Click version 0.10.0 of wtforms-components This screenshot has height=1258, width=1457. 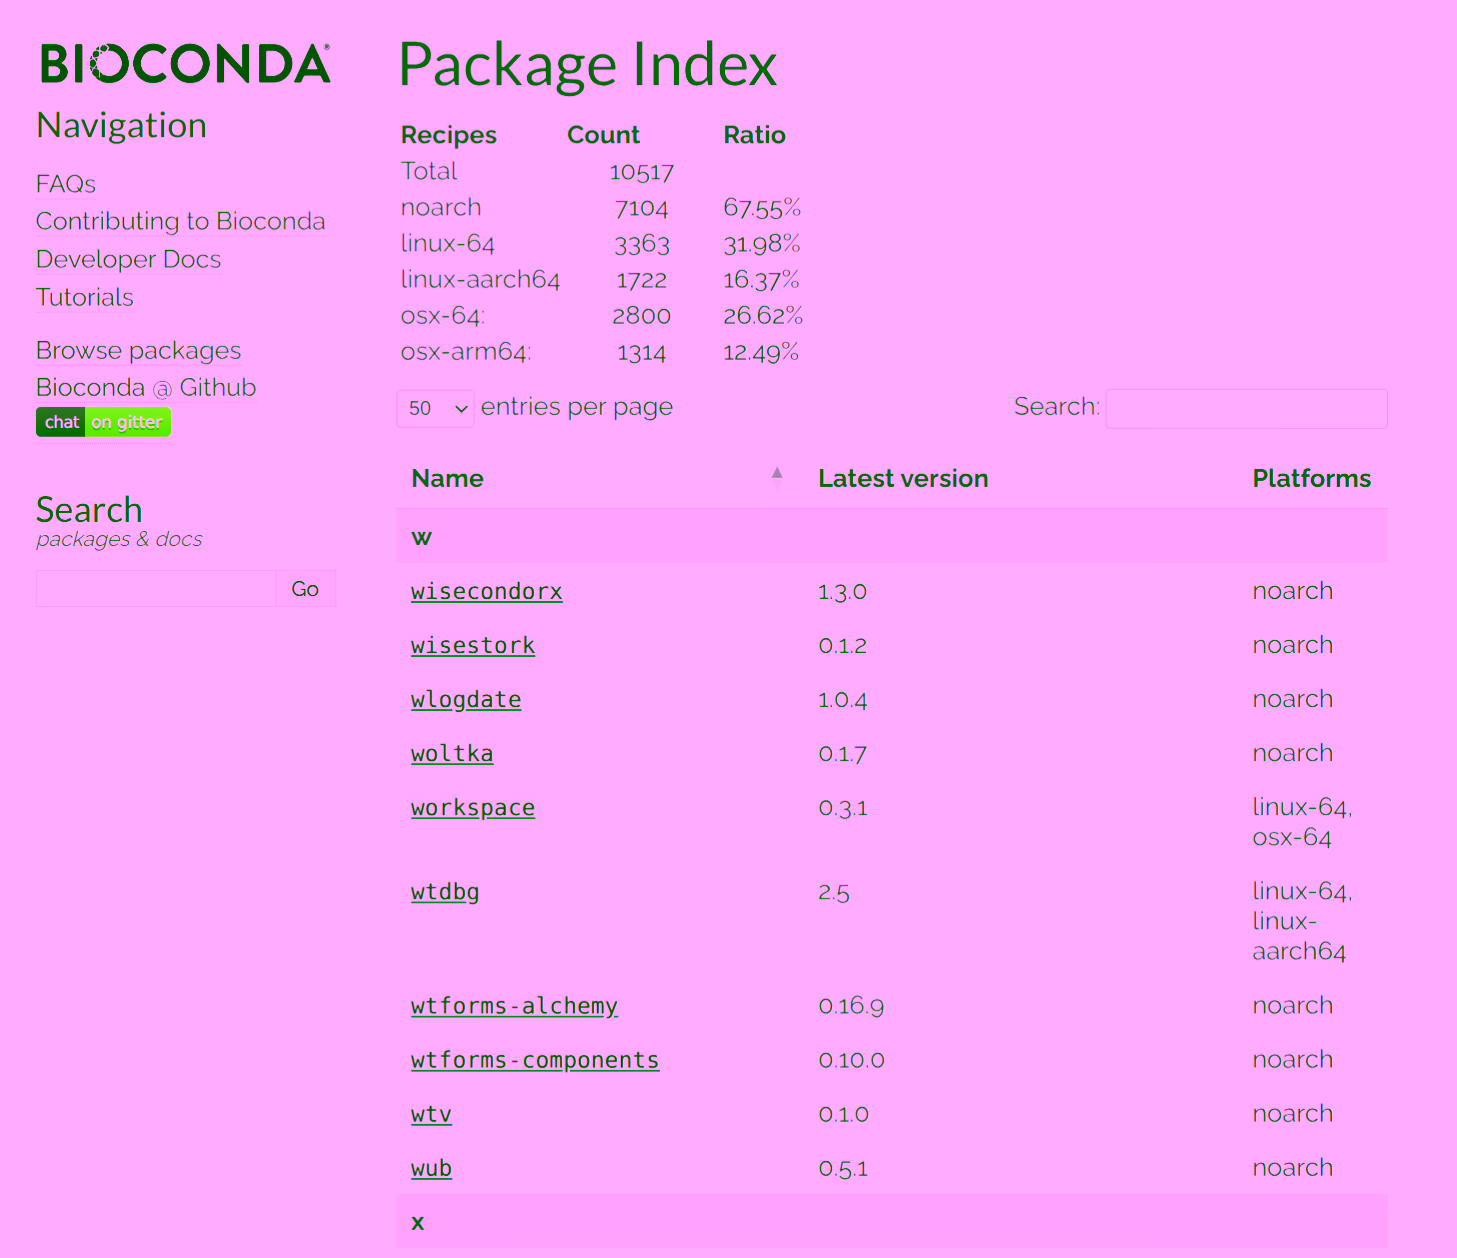[851, 1060]
